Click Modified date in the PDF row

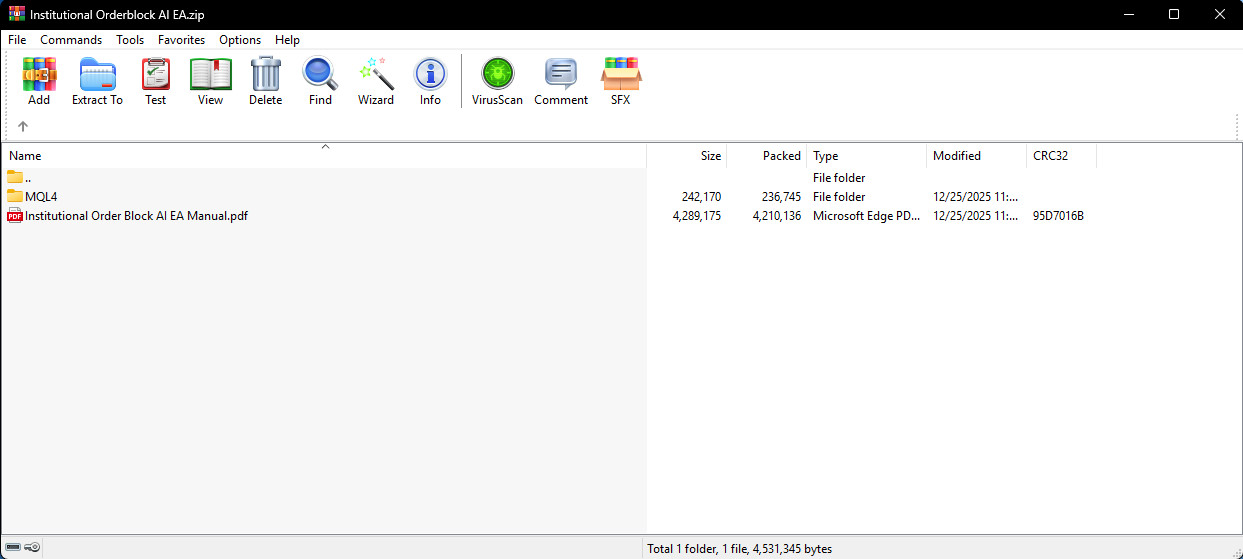pos(976,216)
